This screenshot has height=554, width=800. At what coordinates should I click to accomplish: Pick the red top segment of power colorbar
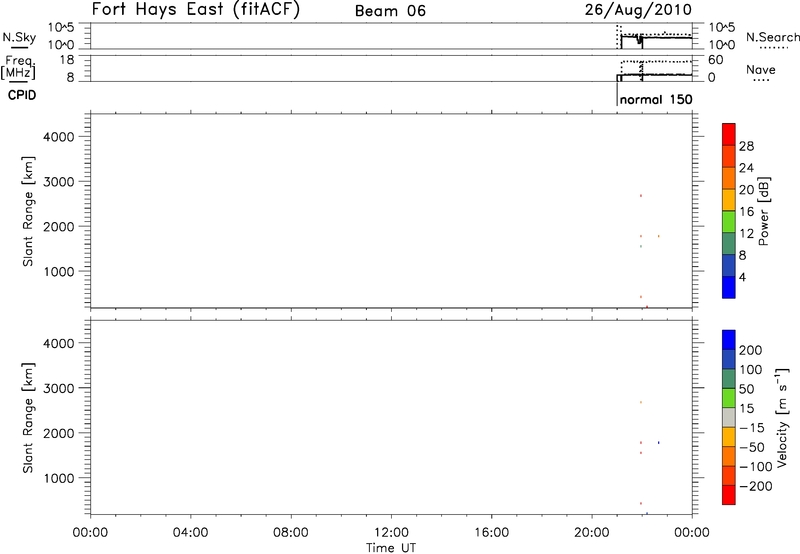[729, 134]
